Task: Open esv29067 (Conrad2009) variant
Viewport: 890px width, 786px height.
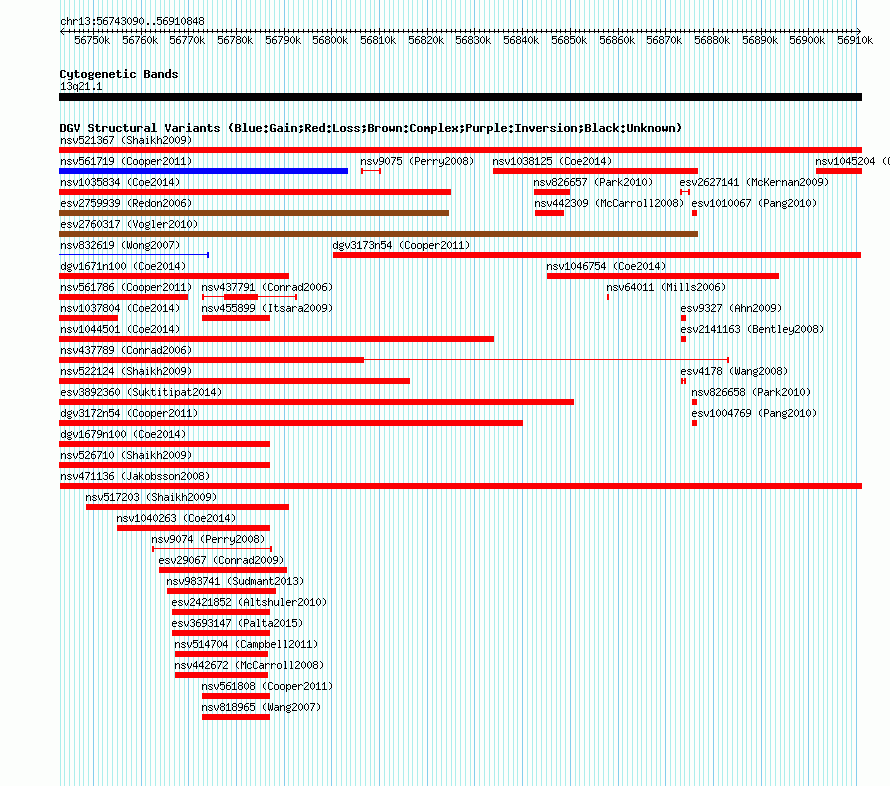Action: (x=221, y=560)
